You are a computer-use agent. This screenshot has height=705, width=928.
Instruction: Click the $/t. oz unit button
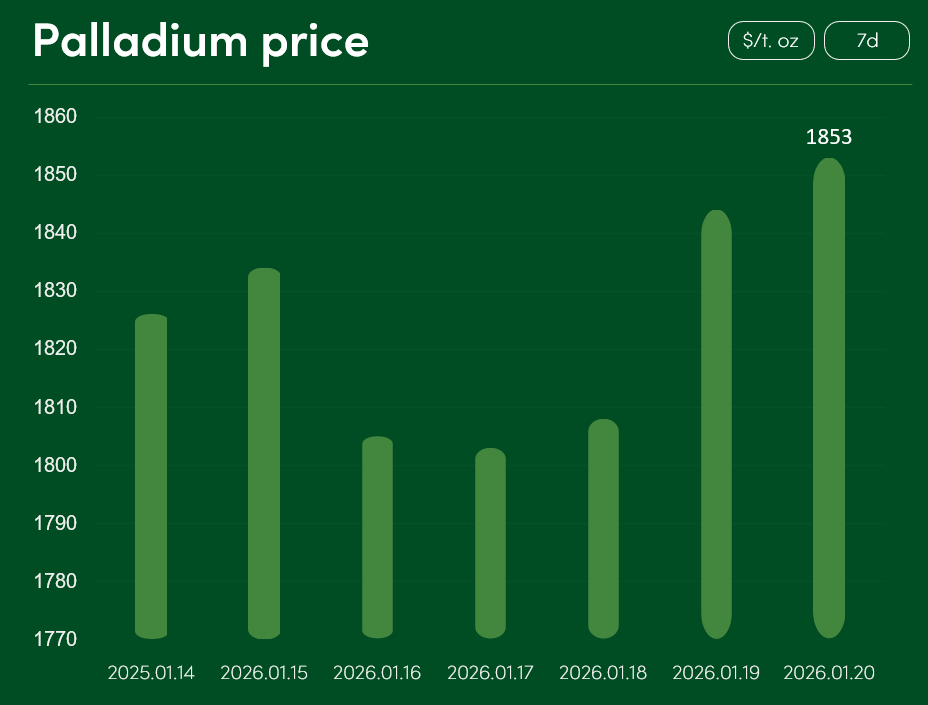tap(771, 41)
